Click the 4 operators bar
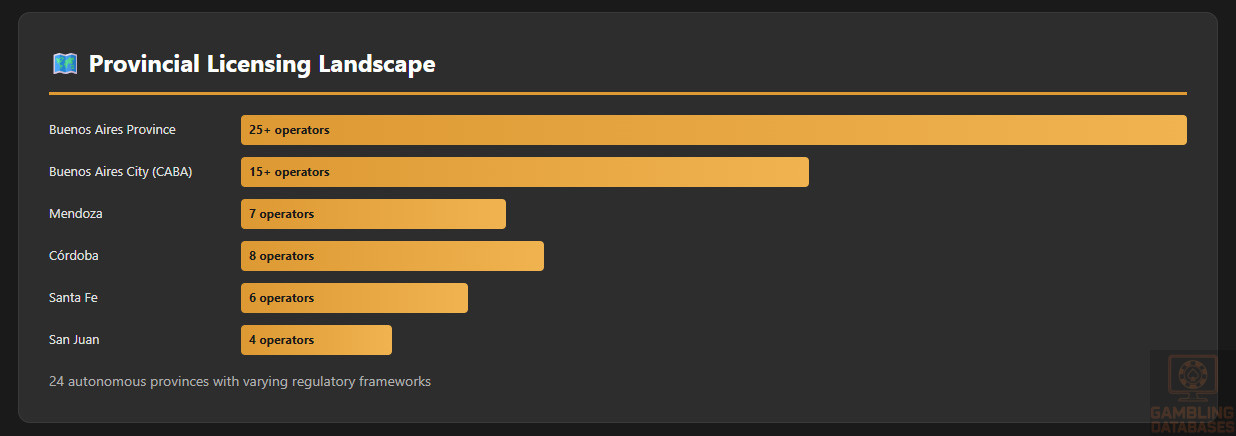Image resolution: width=1236 pixels, height=436 pixels. click(x=316, y=340)
